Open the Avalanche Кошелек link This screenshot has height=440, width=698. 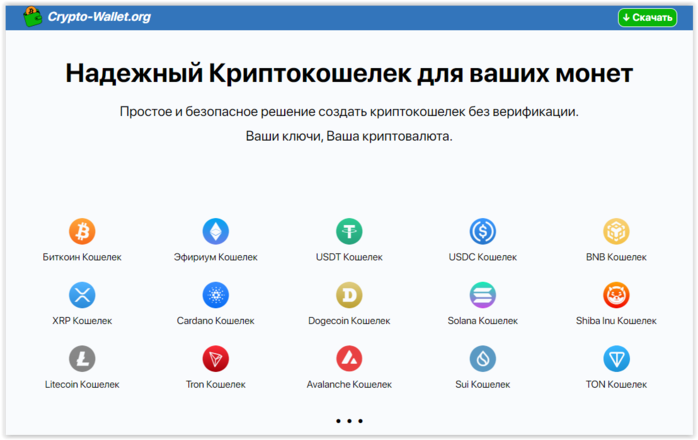tap(349, 384)
